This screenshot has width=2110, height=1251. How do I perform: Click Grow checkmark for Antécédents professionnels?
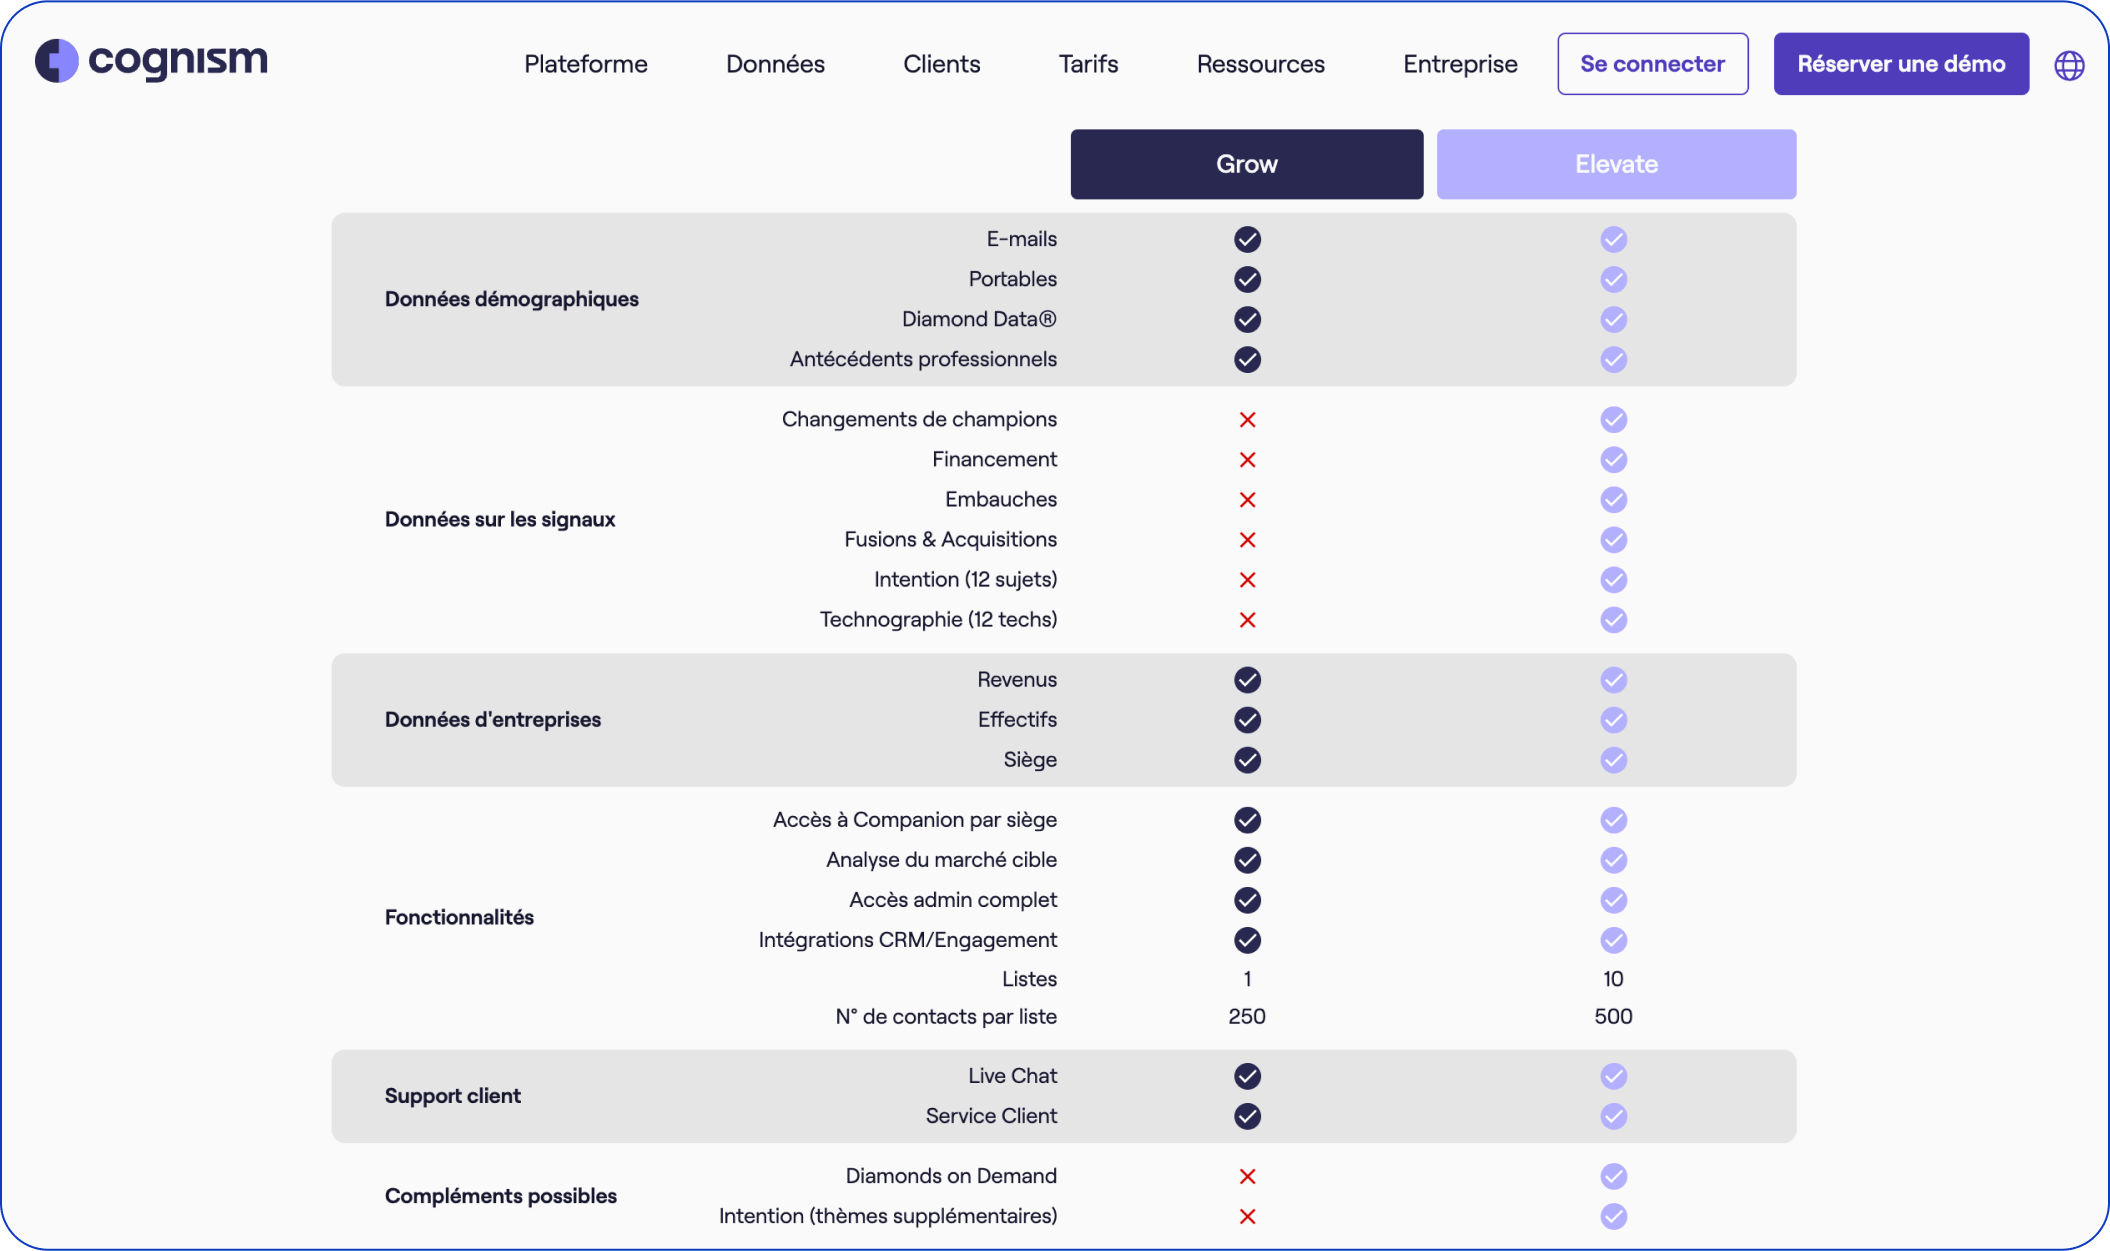(x=1247, y=359)
